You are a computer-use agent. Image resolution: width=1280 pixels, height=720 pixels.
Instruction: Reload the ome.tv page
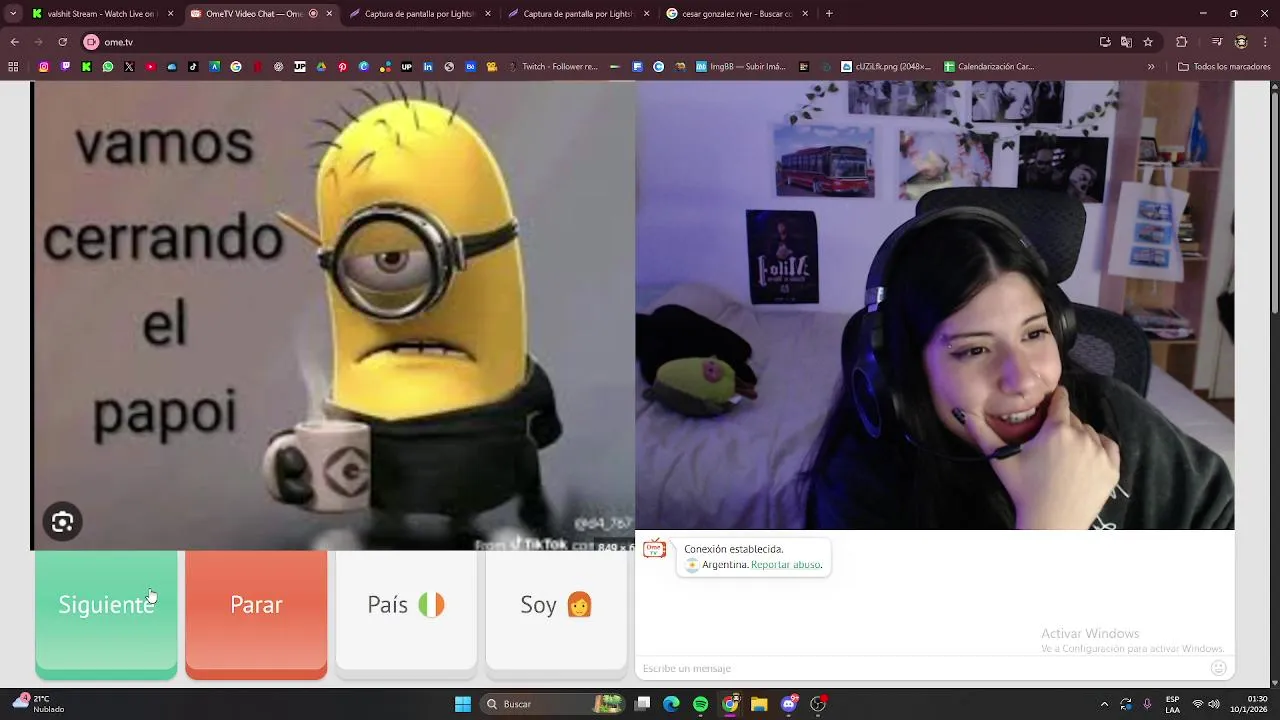click(x=62, y=42)
